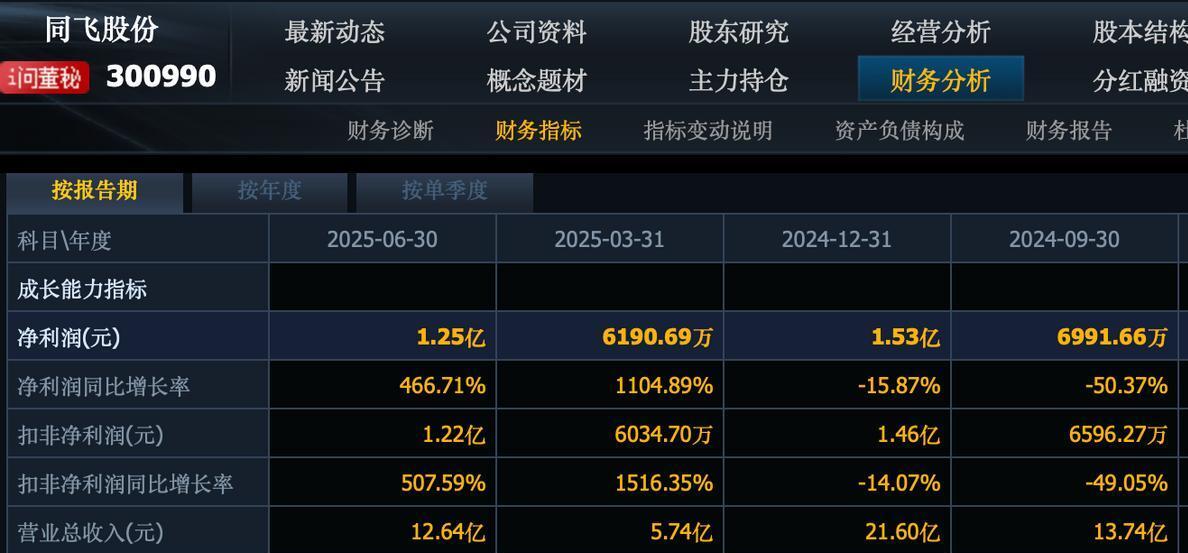Viewport: 1188px width, 553px height.
Task: Switch to the 按年度 tab
Action: point(270,191)
